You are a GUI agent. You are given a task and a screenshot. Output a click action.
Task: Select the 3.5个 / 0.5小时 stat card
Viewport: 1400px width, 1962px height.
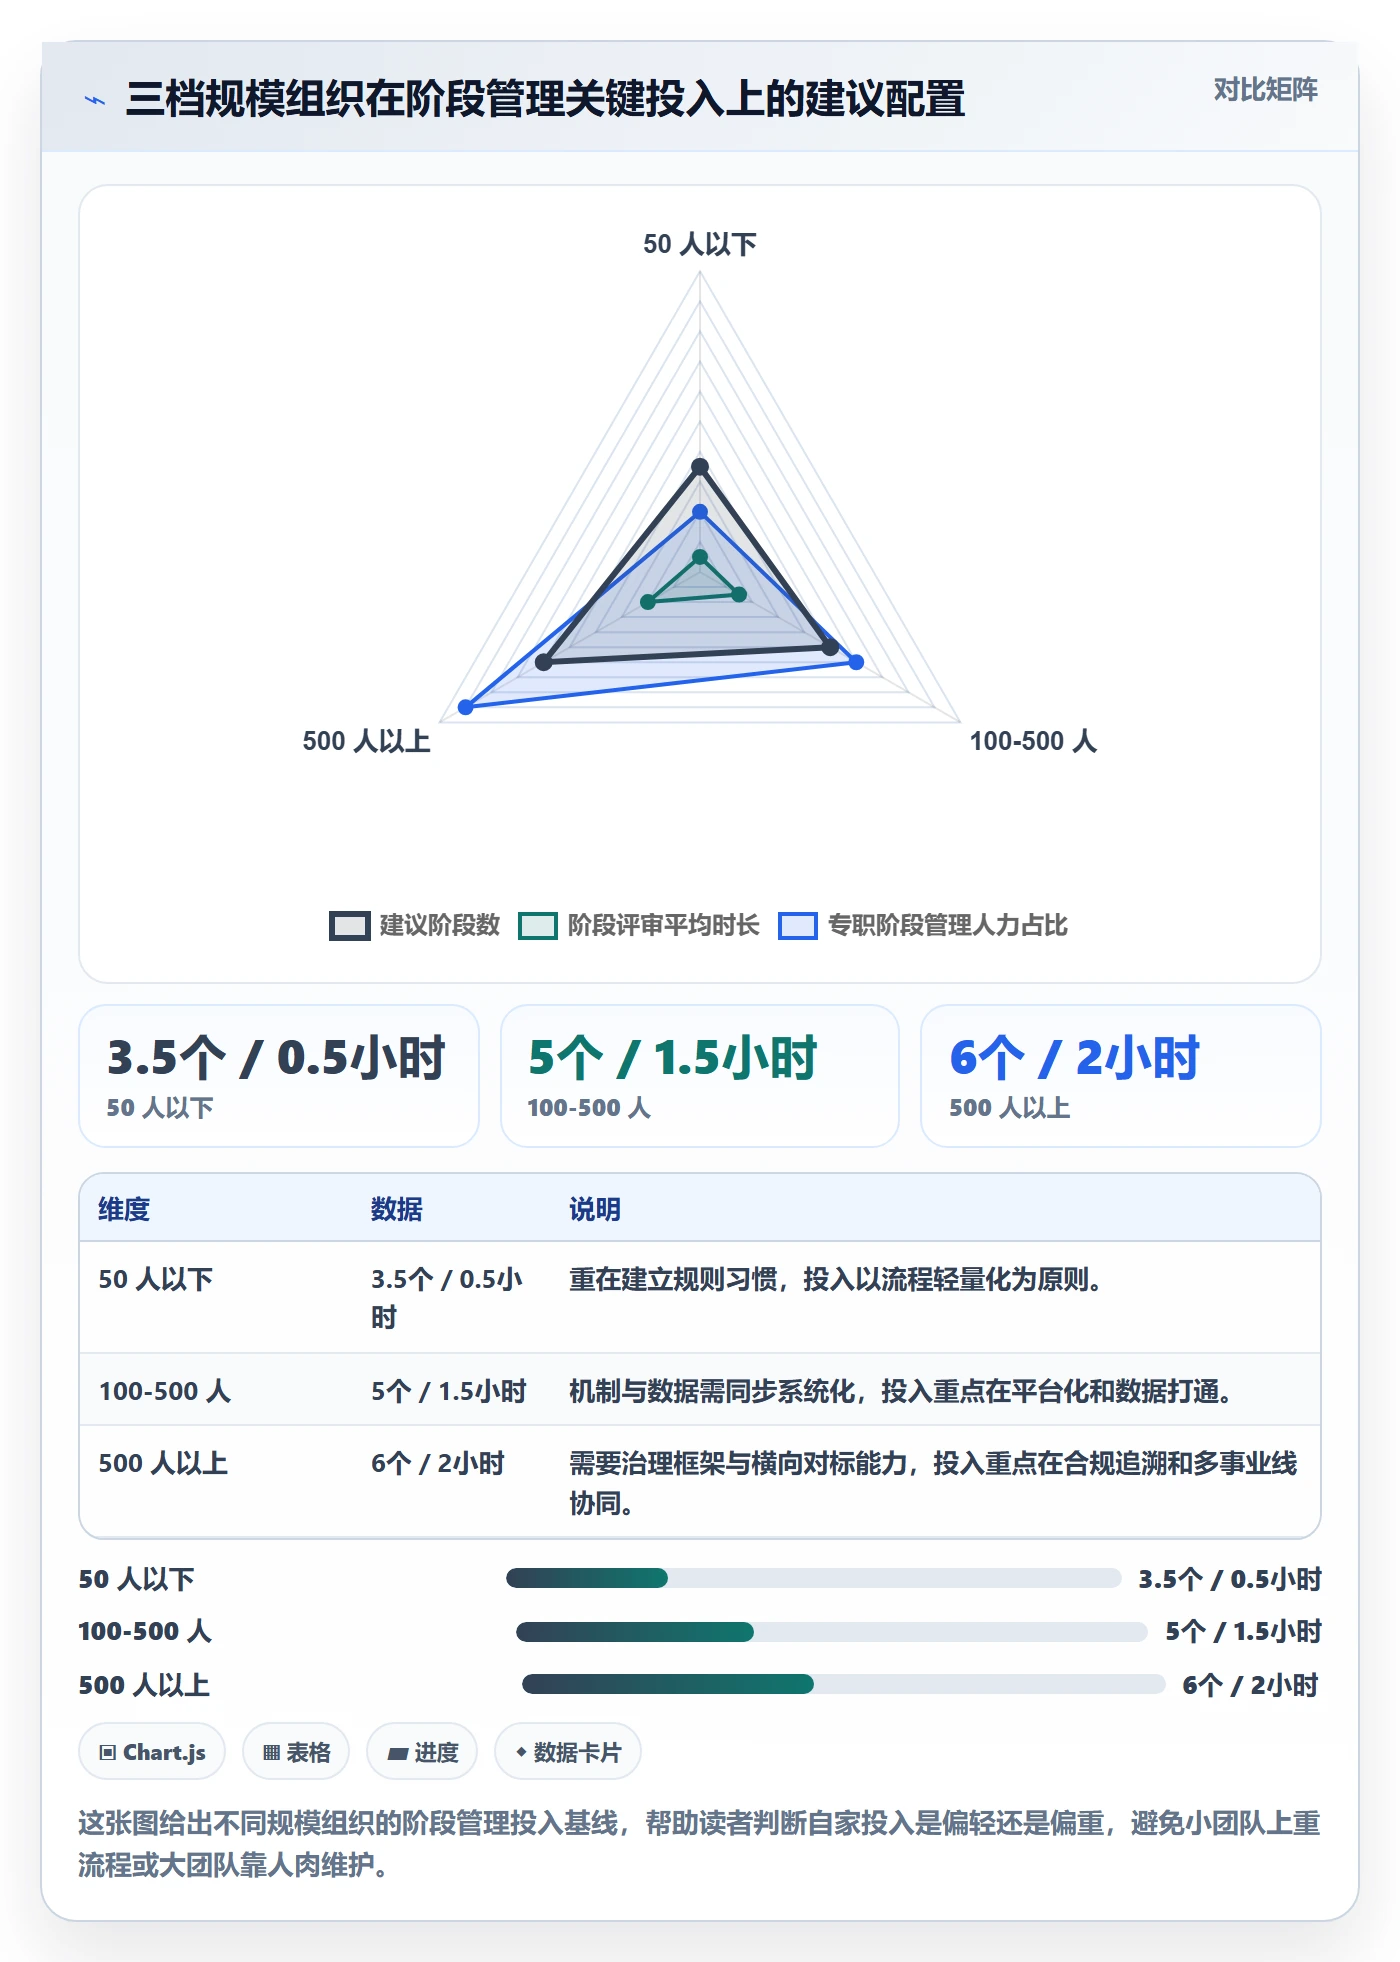279,1076
